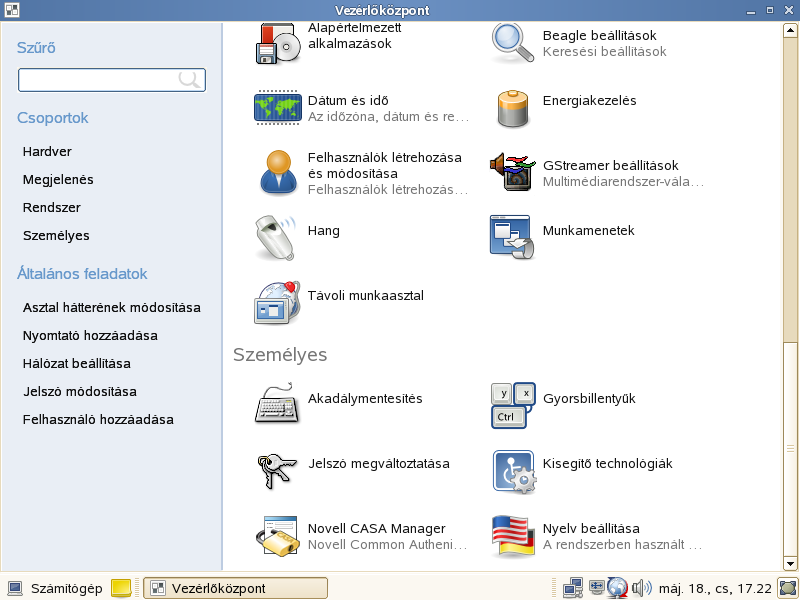
Task: Click the globe updater tray icon
Action: 617,588
